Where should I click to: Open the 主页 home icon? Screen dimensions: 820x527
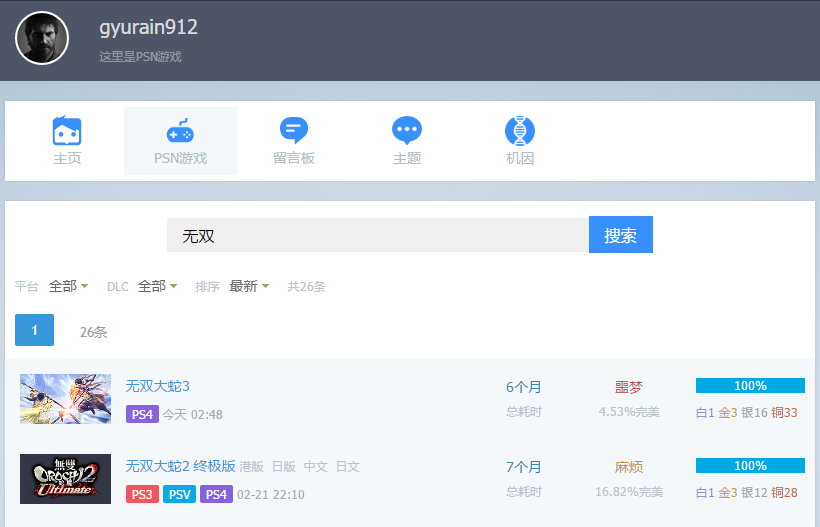(x=67, y=131)
